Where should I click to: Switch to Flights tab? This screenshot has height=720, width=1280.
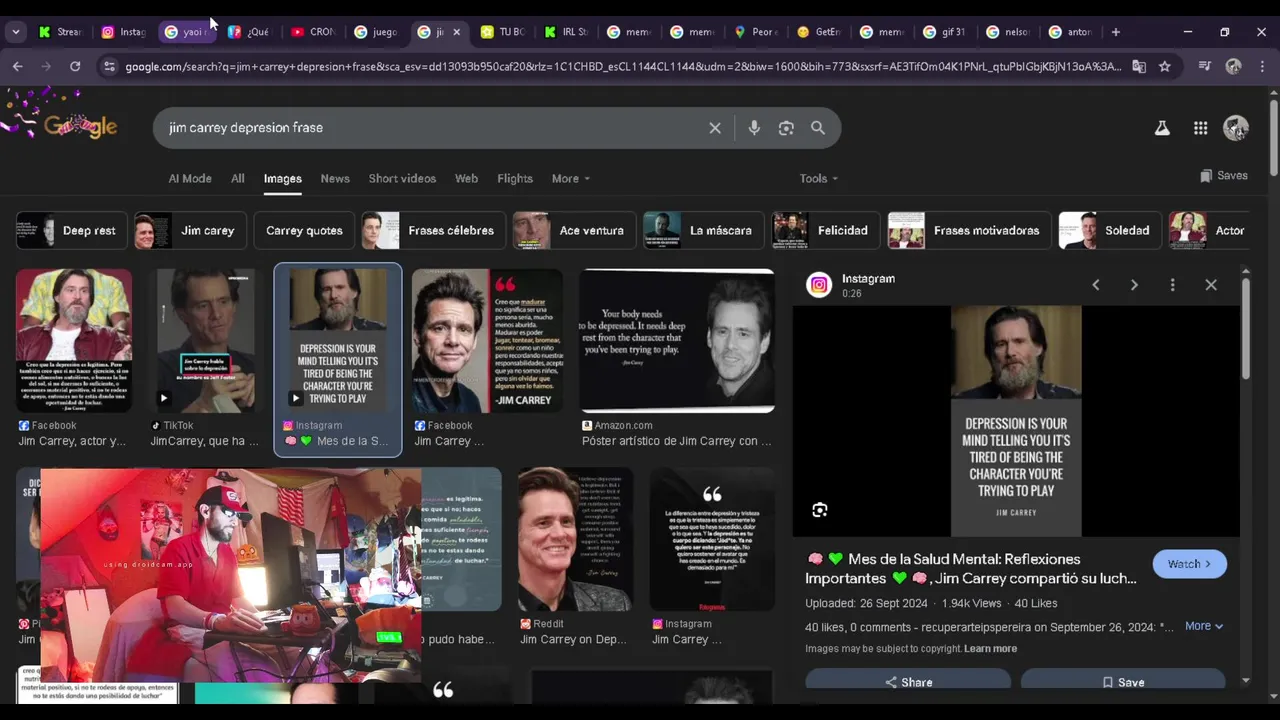click(x=515, y=178)
